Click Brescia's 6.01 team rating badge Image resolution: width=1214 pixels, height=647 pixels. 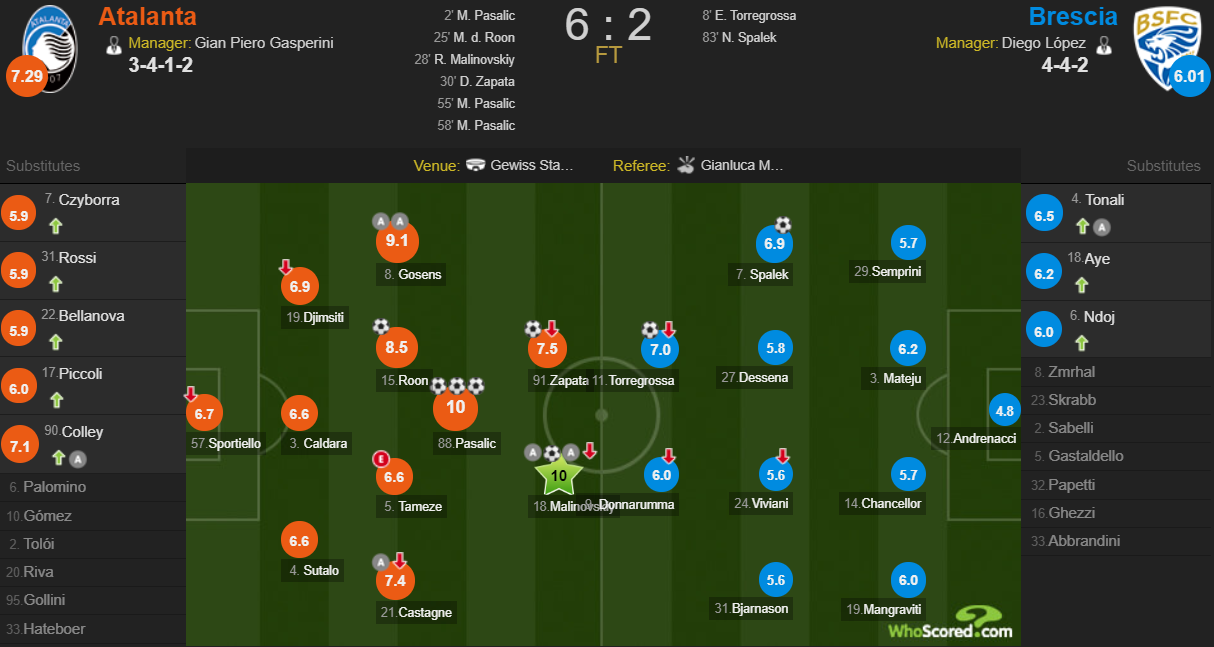[x=1190, y=76]
